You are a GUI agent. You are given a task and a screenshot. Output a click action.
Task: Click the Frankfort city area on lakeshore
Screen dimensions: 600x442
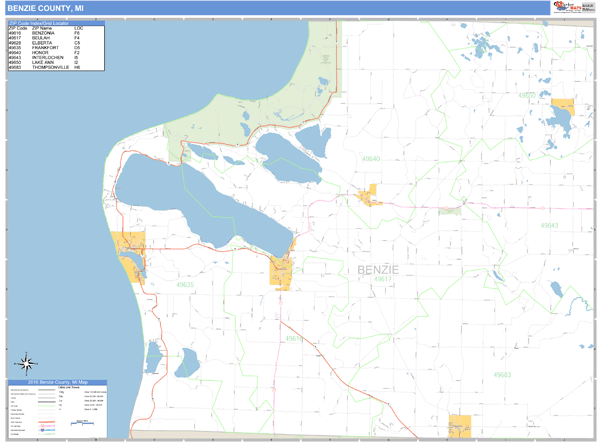[x=133, y=251]
